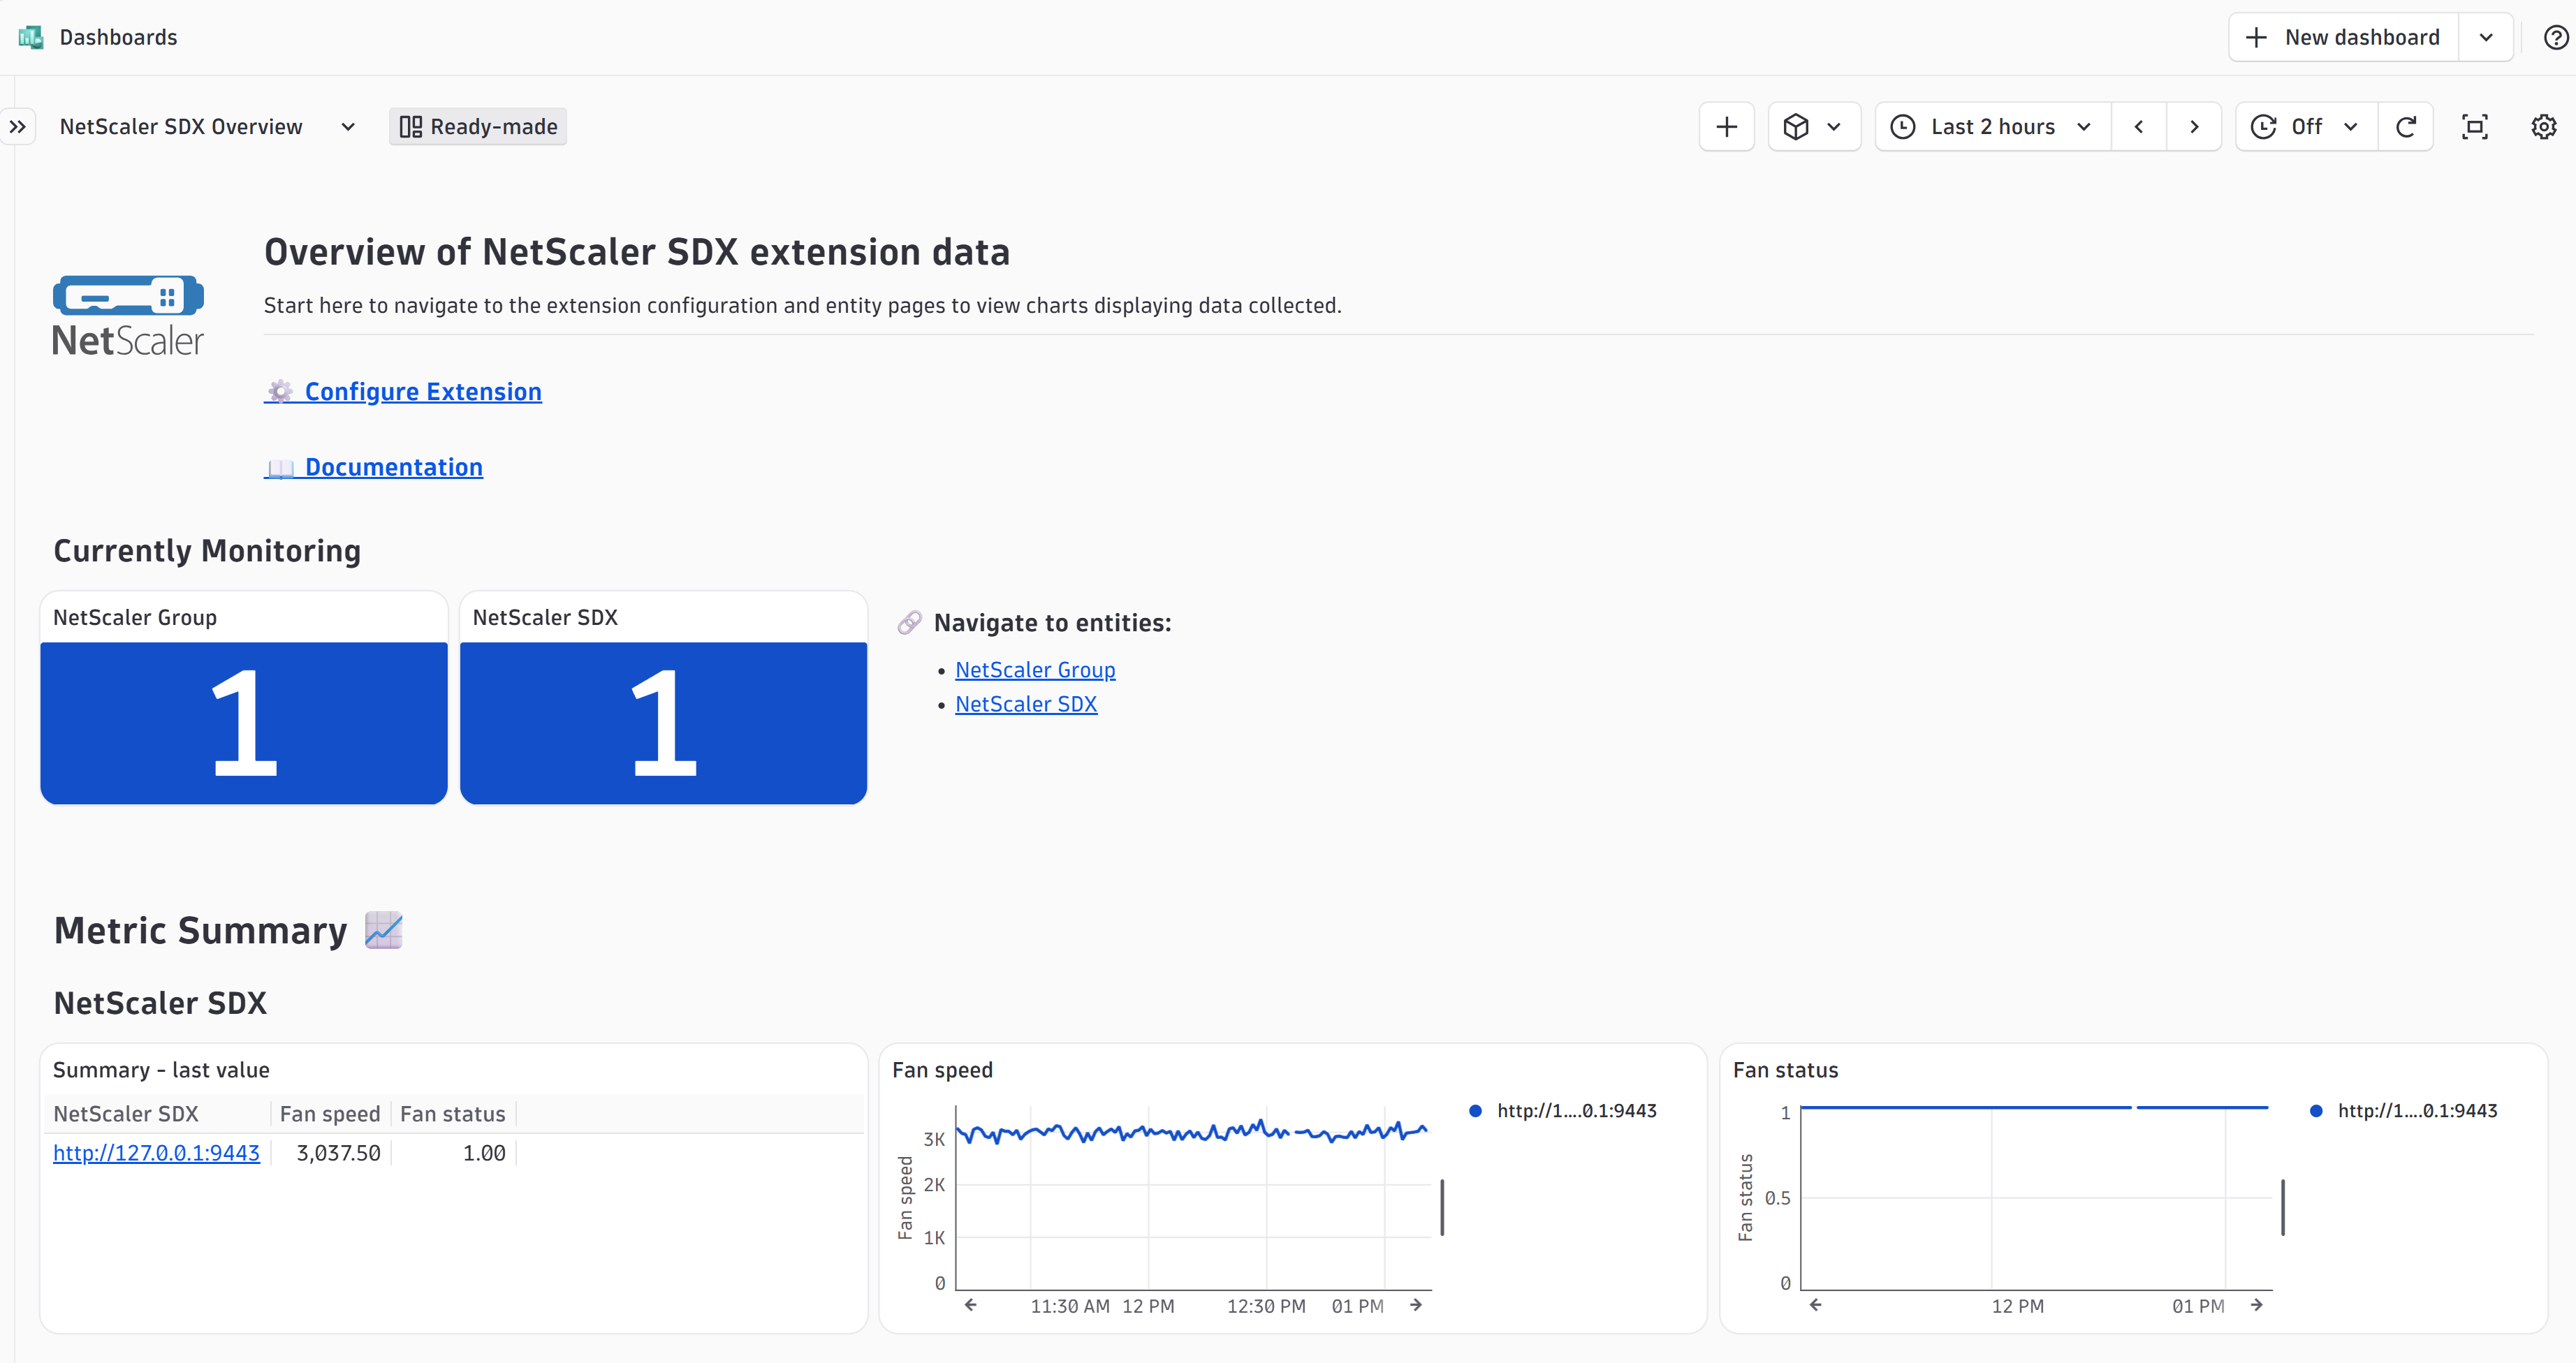The height and width of the screenshot is (1363, 2576).
Task: Click the Fan speed column header
Action: [x=330, y=1114]
